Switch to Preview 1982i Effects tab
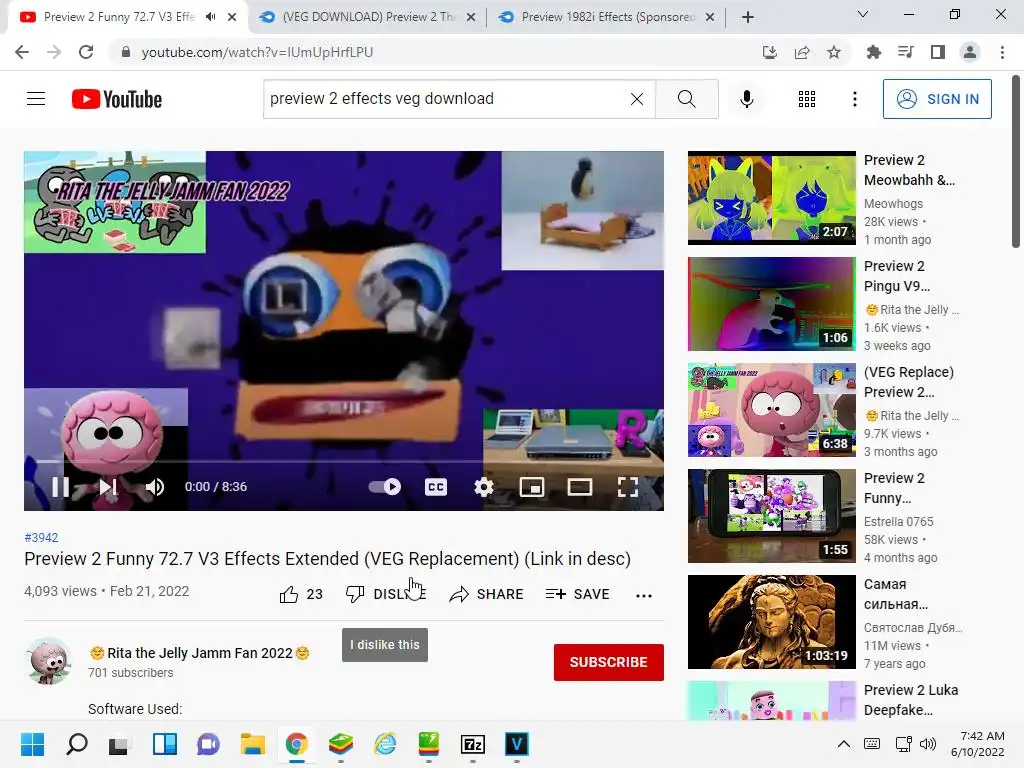 [x=607, y=17]
